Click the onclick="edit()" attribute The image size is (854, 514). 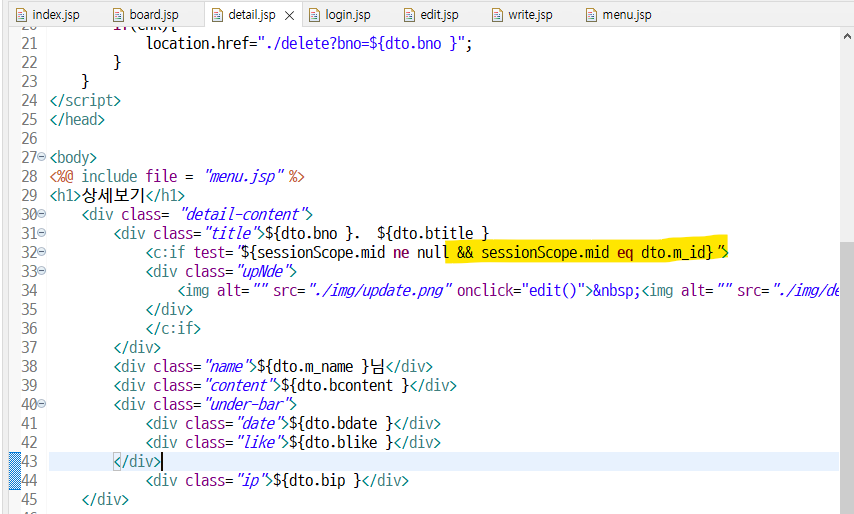521,291
